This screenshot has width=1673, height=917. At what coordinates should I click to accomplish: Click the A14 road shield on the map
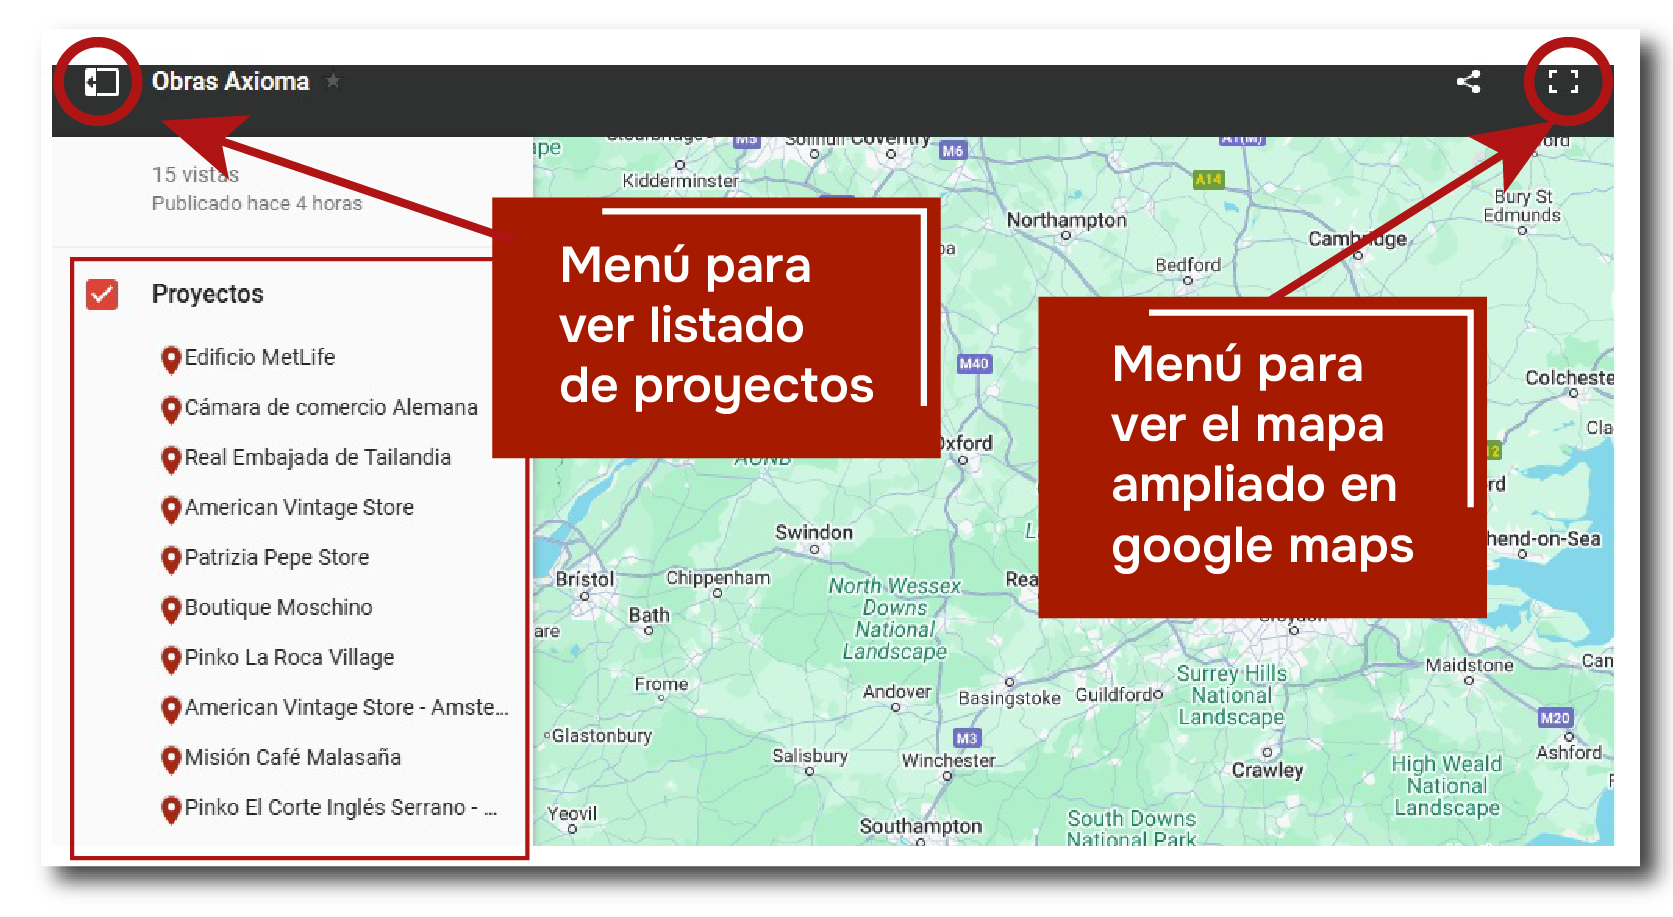(x=1208, y=180)
